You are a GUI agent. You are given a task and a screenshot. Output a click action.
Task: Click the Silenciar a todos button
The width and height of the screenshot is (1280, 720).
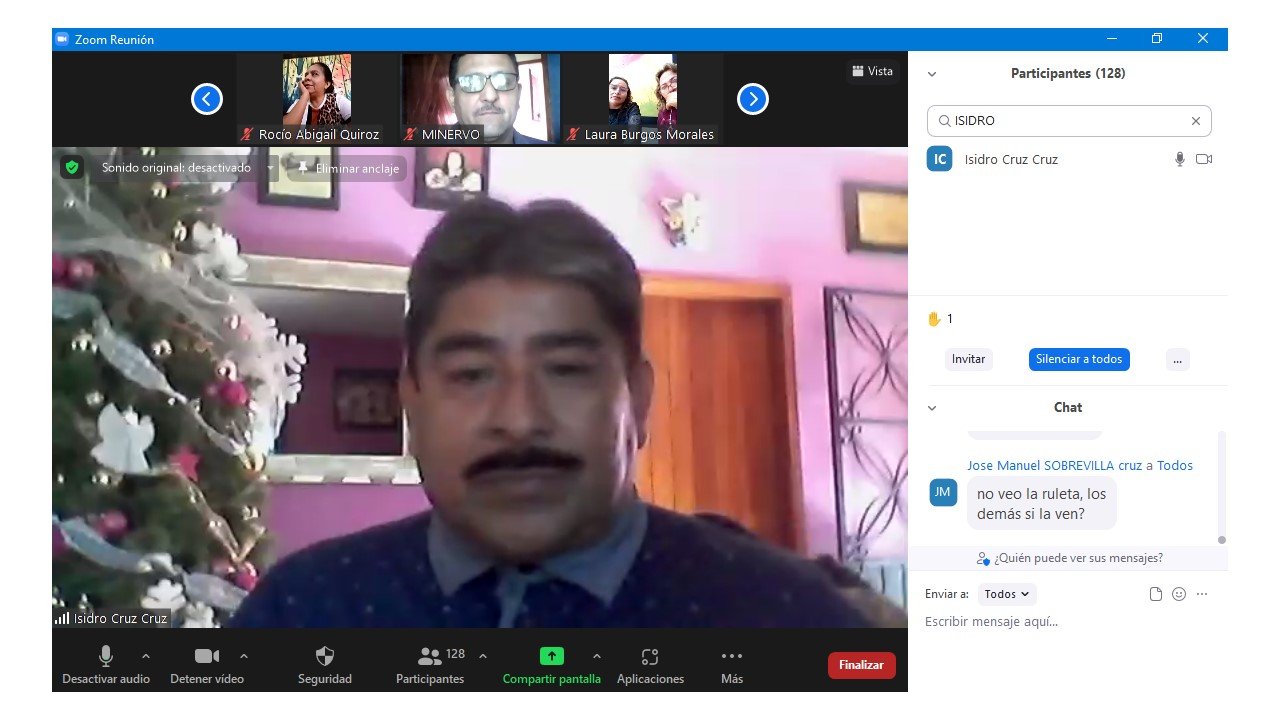(x=1079, y=359)
